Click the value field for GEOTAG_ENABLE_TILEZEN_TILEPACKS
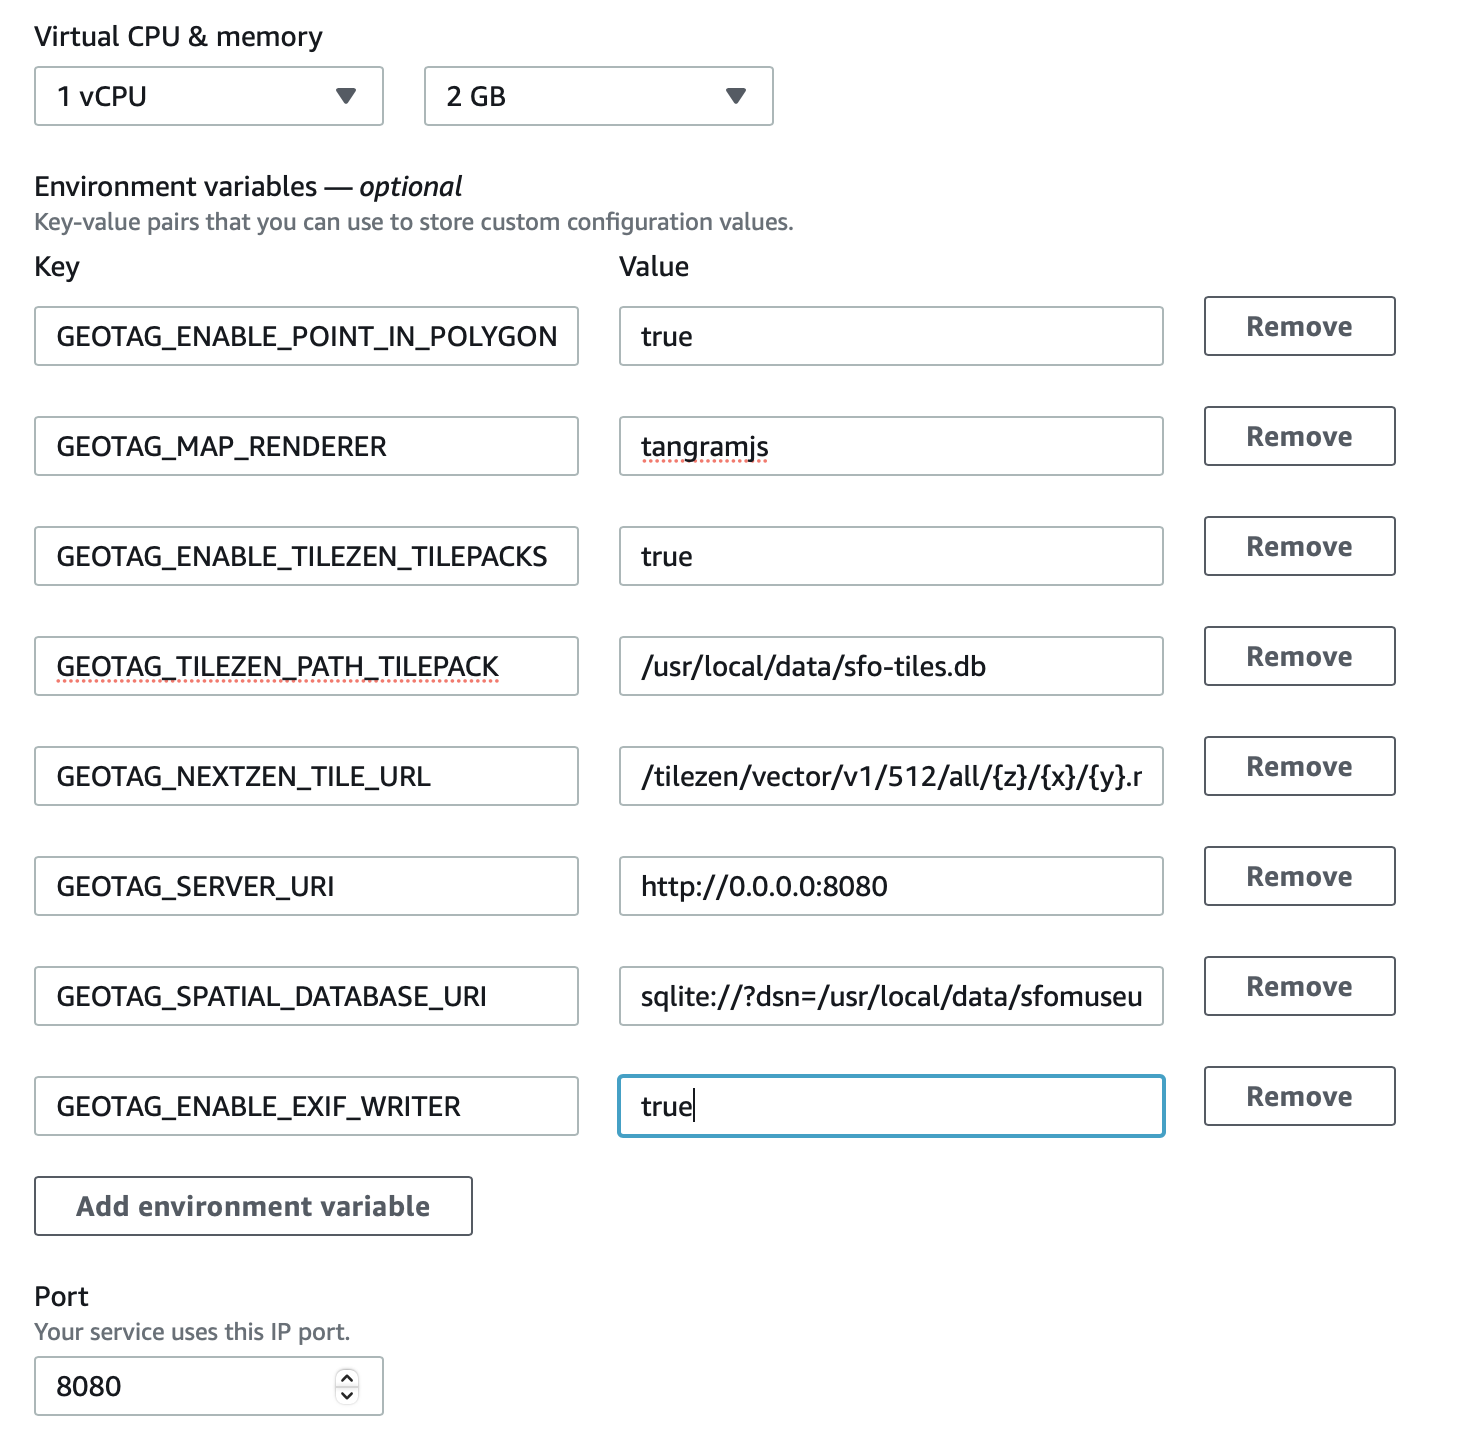The width and height of the screenshot is (1464, 1440). click(x=891, y=556)
